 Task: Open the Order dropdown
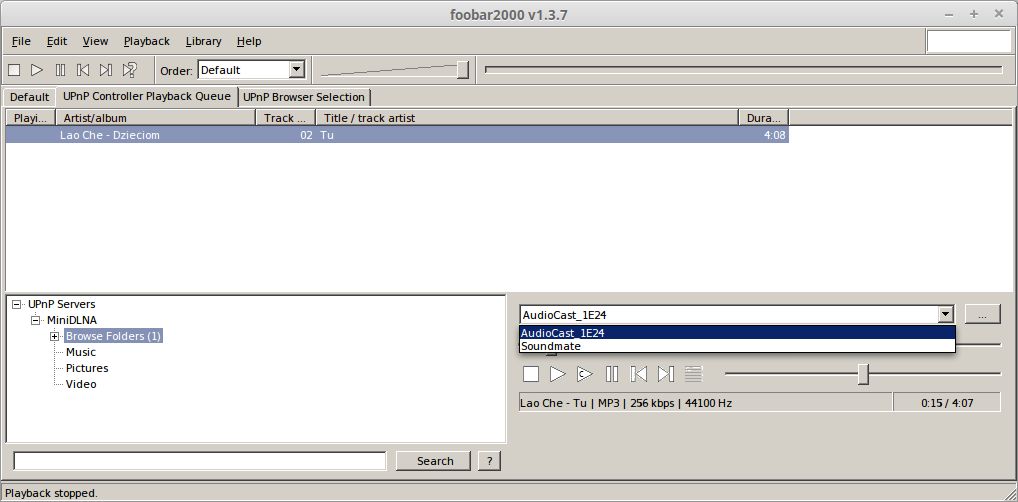pyautogui.click(x=296, y=69)
